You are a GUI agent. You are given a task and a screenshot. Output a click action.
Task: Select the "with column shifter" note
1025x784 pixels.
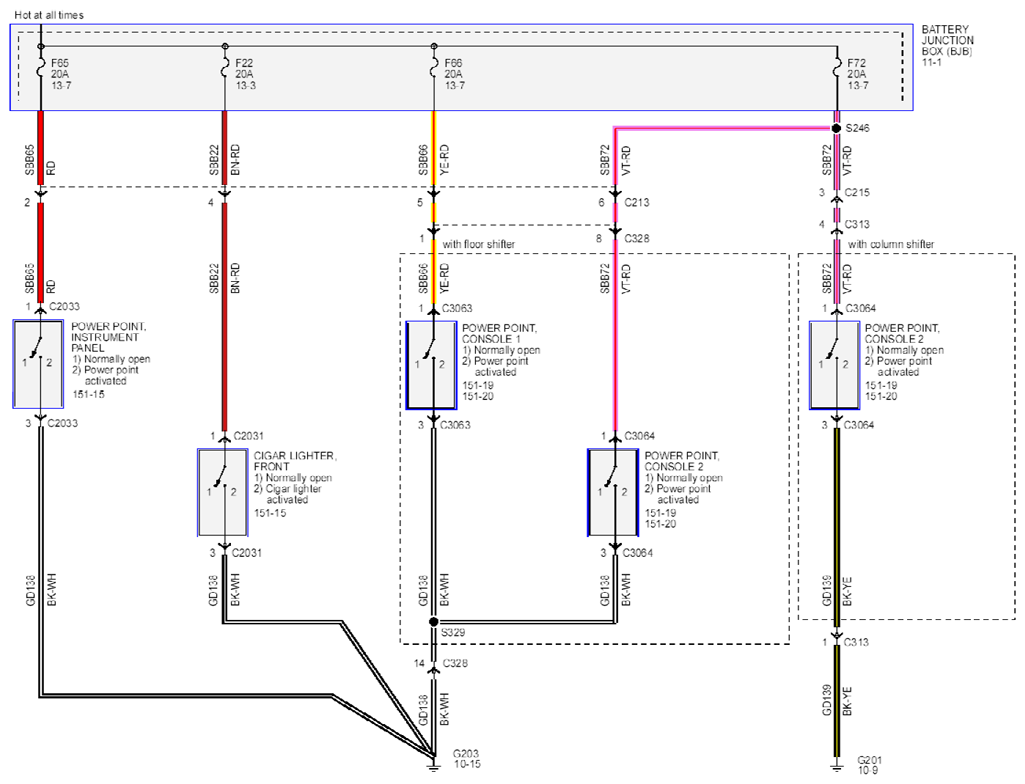(891, 244)
